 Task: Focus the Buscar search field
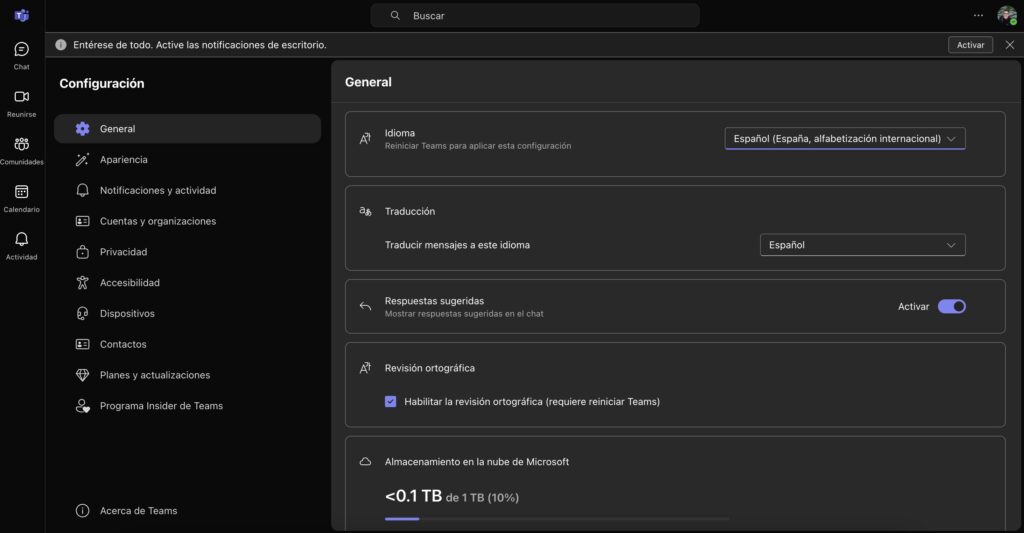pyautogui.click(x=535, y=15)
